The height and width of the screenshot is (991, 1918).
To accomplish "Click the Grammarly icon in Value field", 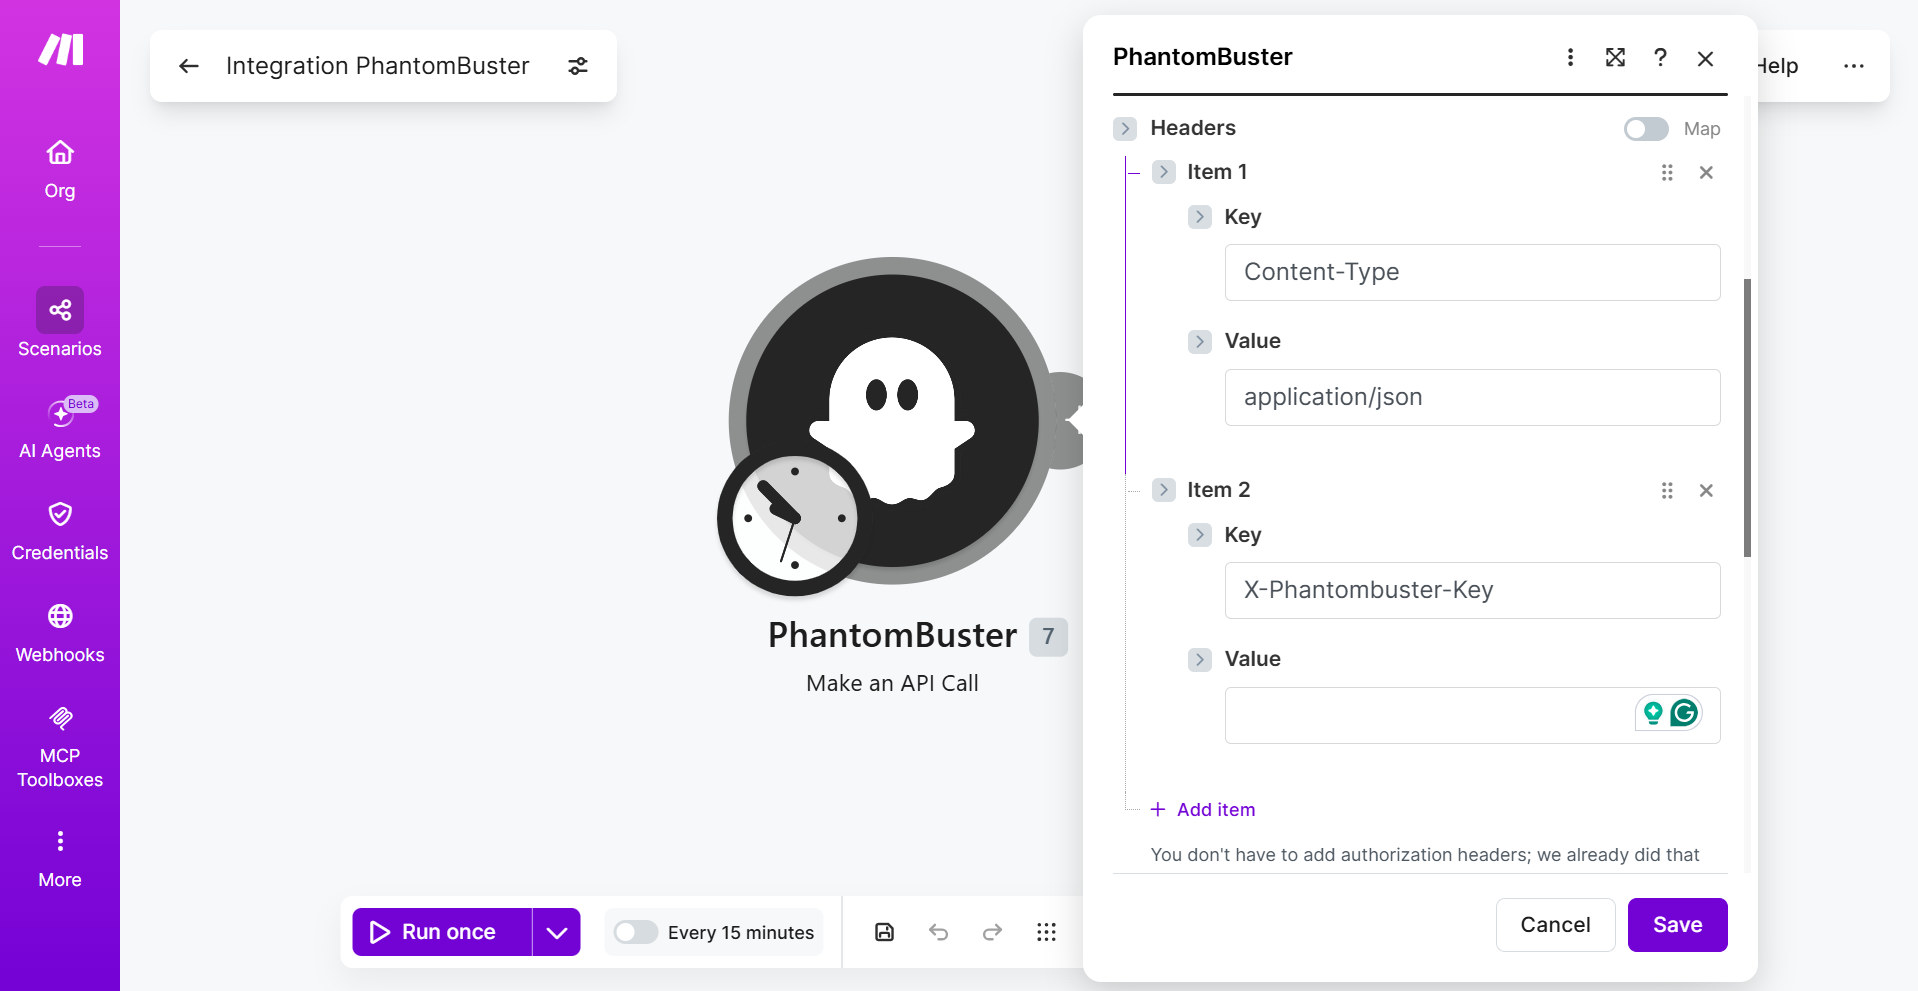I will (x=1684, y=713).
